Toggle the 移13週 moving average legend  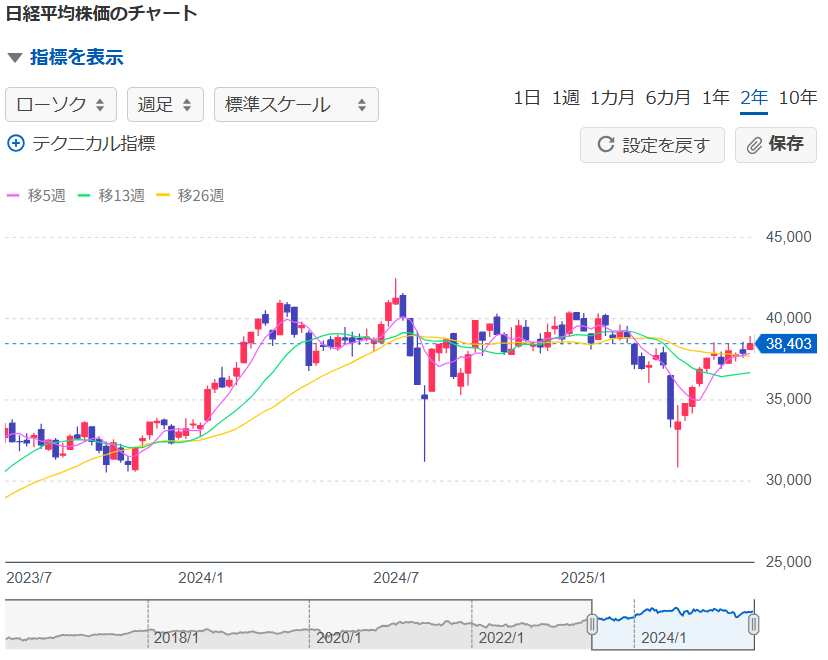click(x=111, y=195)
